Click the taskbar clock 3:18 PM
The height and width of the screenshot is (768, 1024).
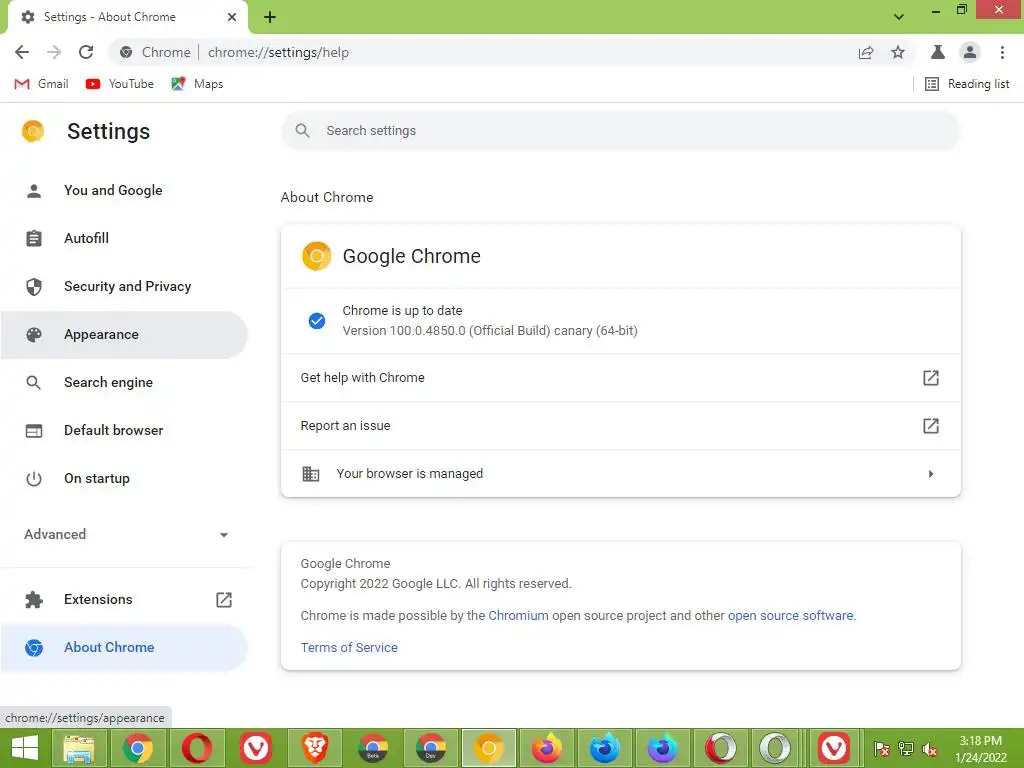(x=980, y=749)
